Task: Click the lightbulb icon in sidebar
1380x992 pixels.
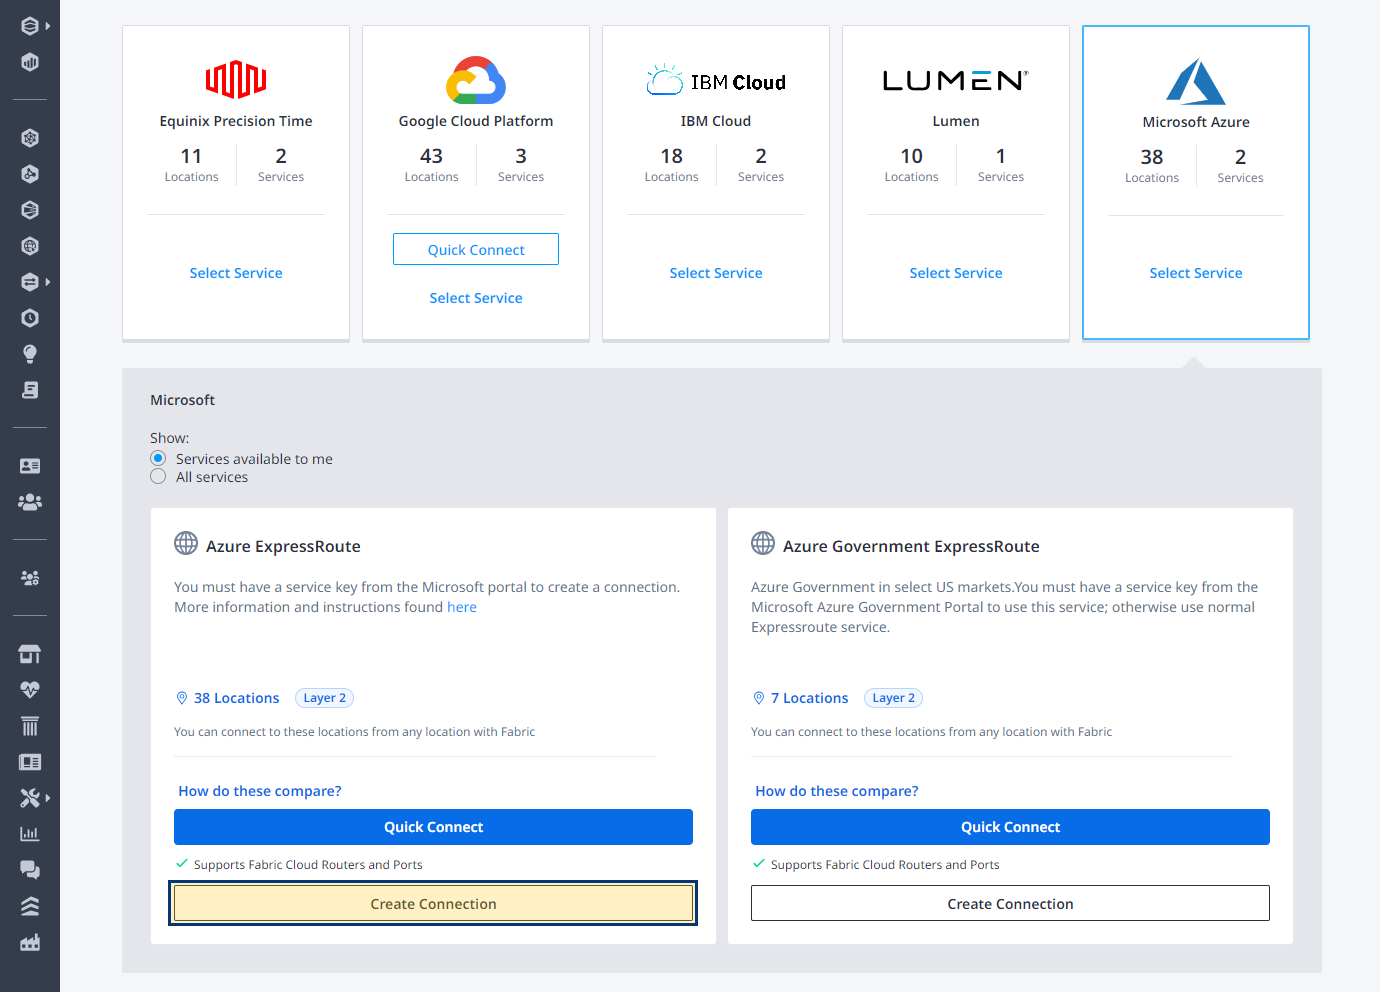Action: click(30, 354)
